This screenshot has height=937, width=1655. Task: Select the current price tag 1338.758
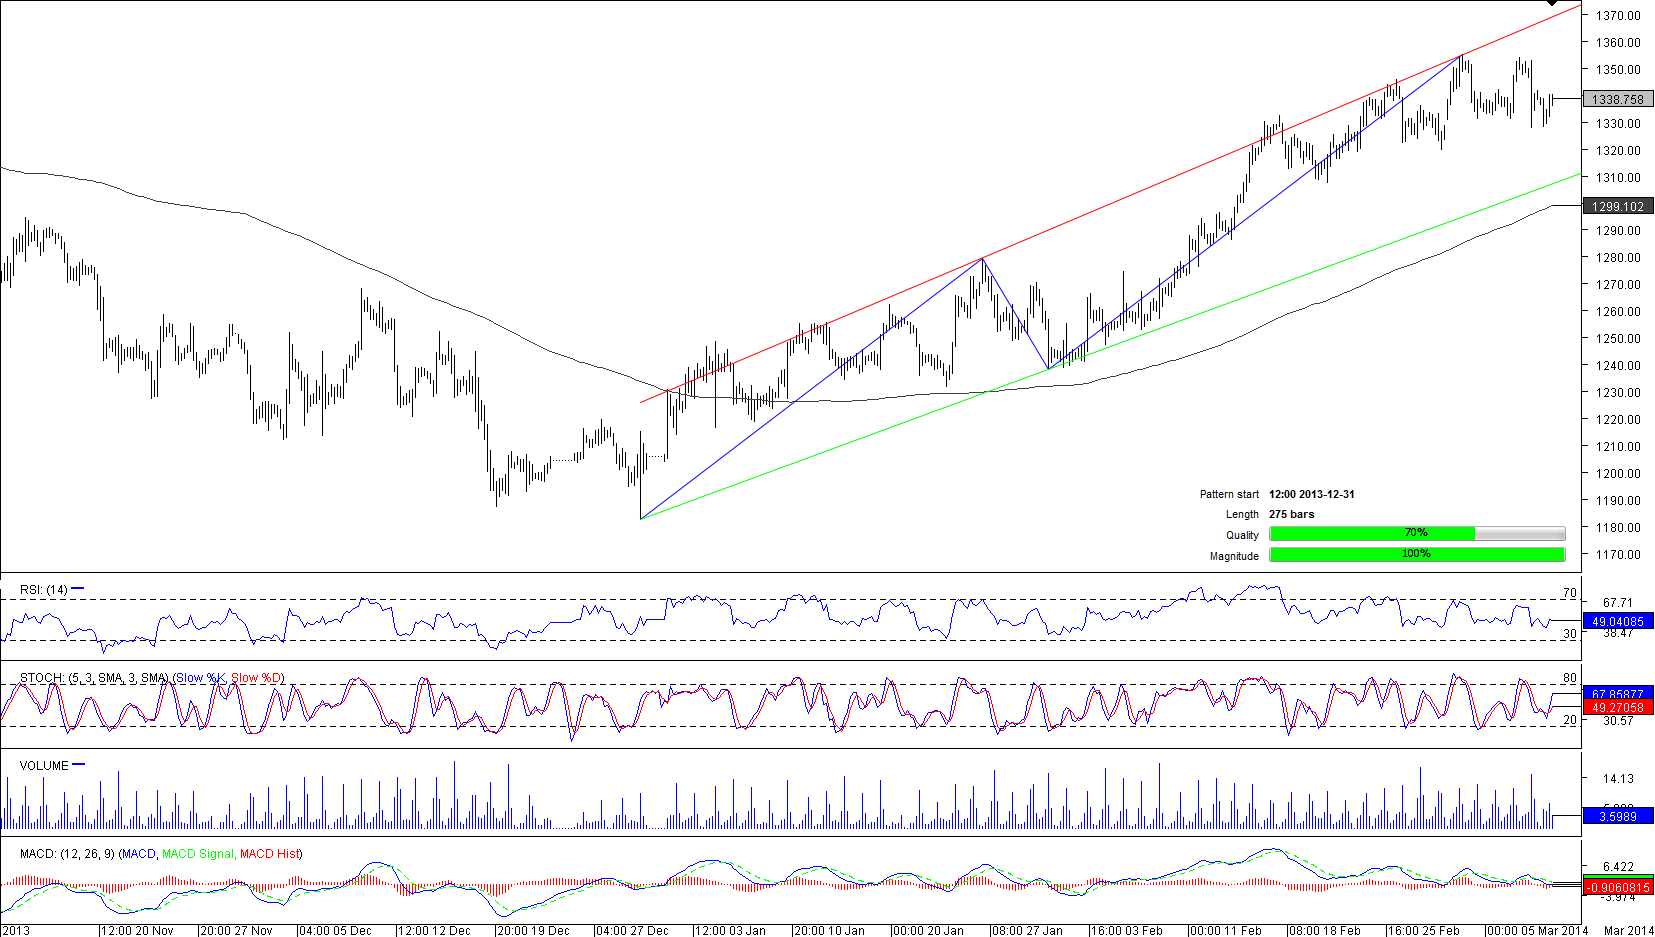click(x=1617, y=99)
